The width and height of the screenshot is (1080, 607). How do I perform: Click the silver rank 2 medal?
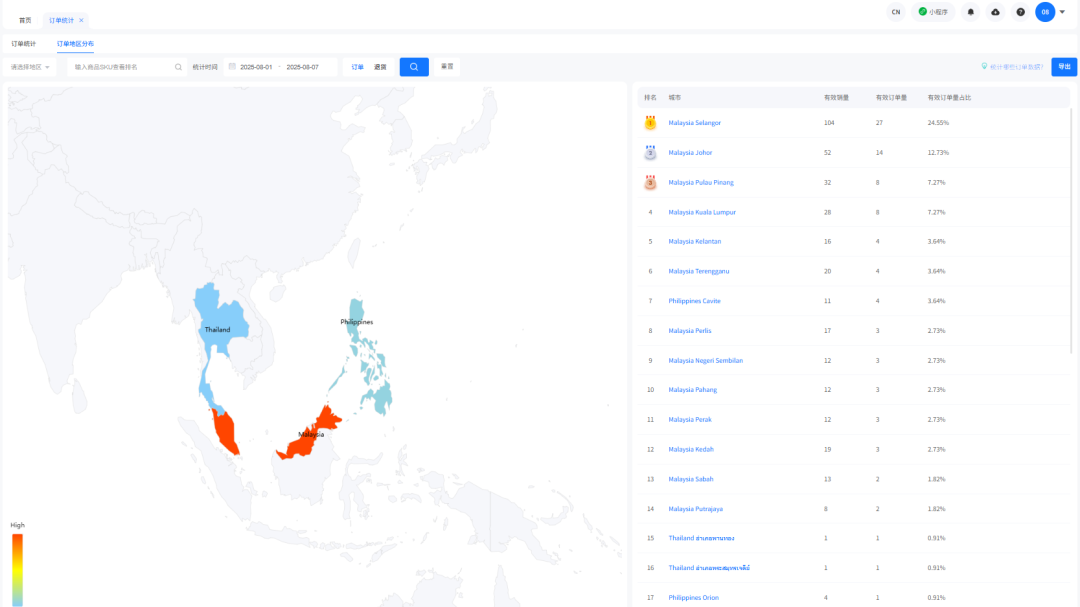(650, 152)
